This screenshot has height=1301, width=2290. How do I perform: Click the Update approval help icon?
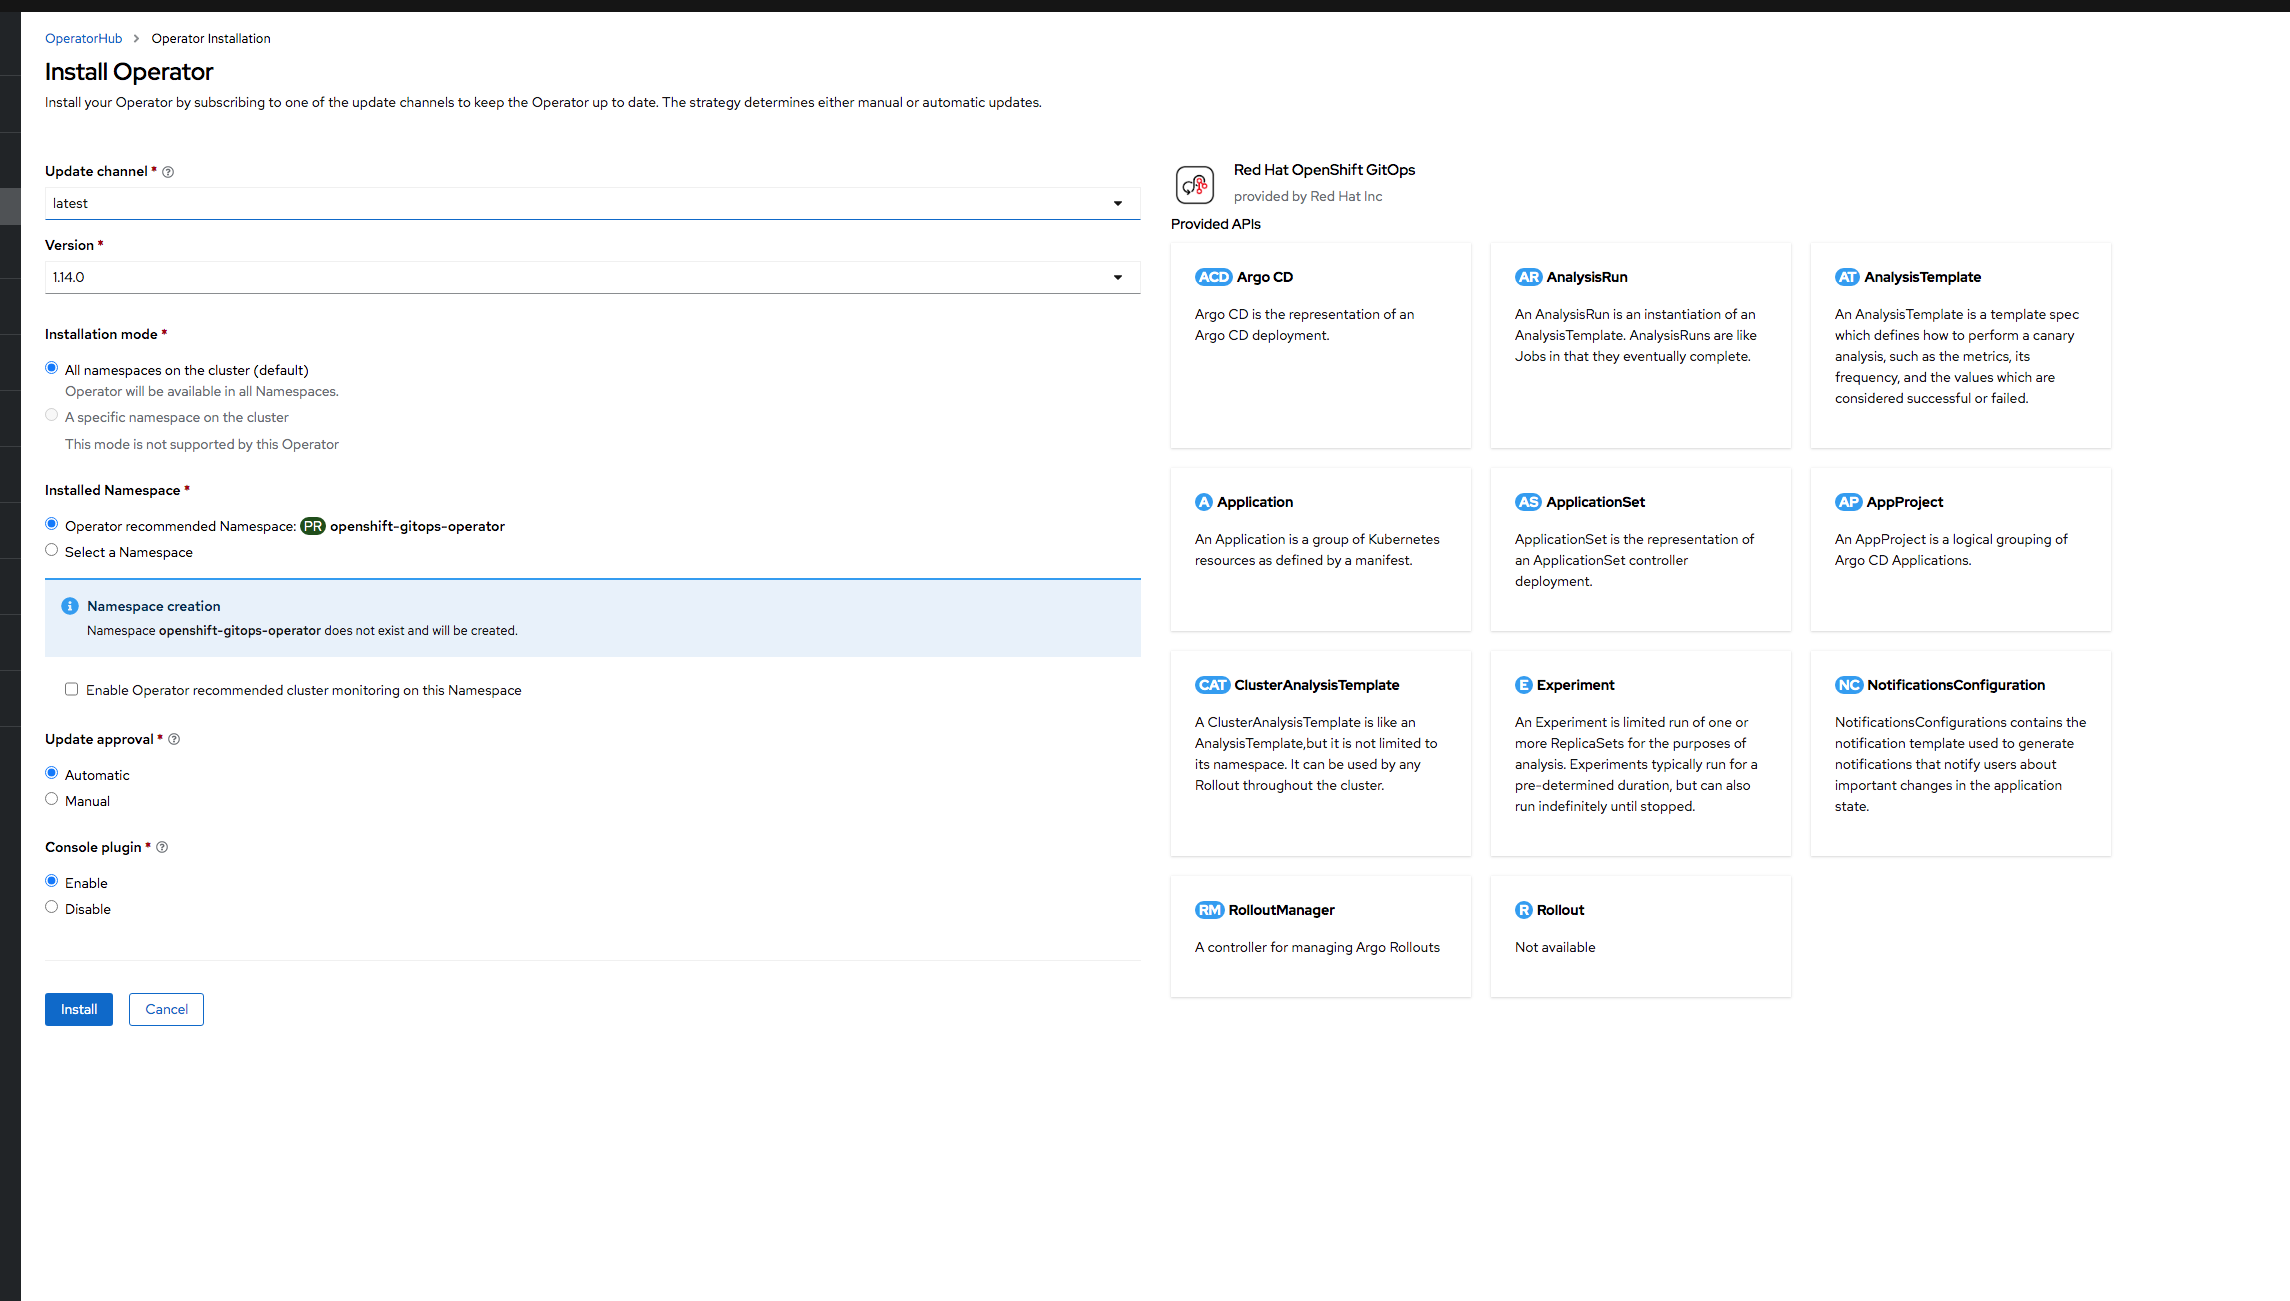coord(174,740)
